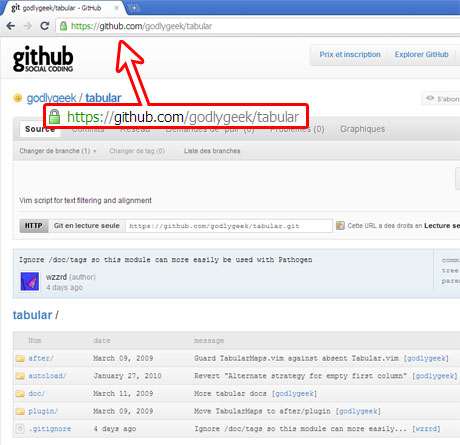The height and width of the screenshot is (445, 460).
Task: Click 'Guard TabularMaps.vim against absent' message
Action: [x=296, y=358]
